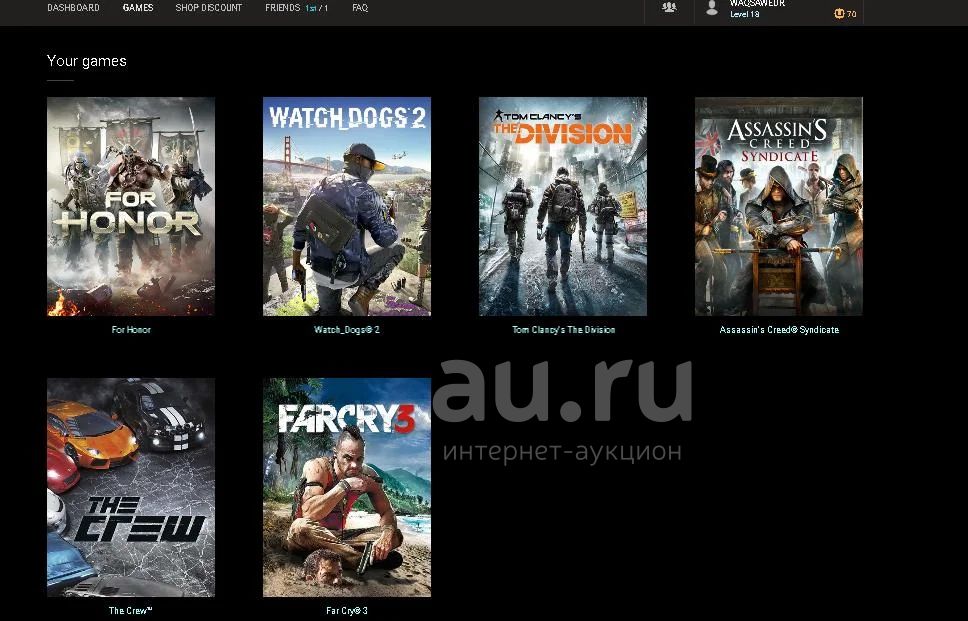This screenshot has height=621, width=968.
Task: Open the Shop Discount tab
Action: 209,7
